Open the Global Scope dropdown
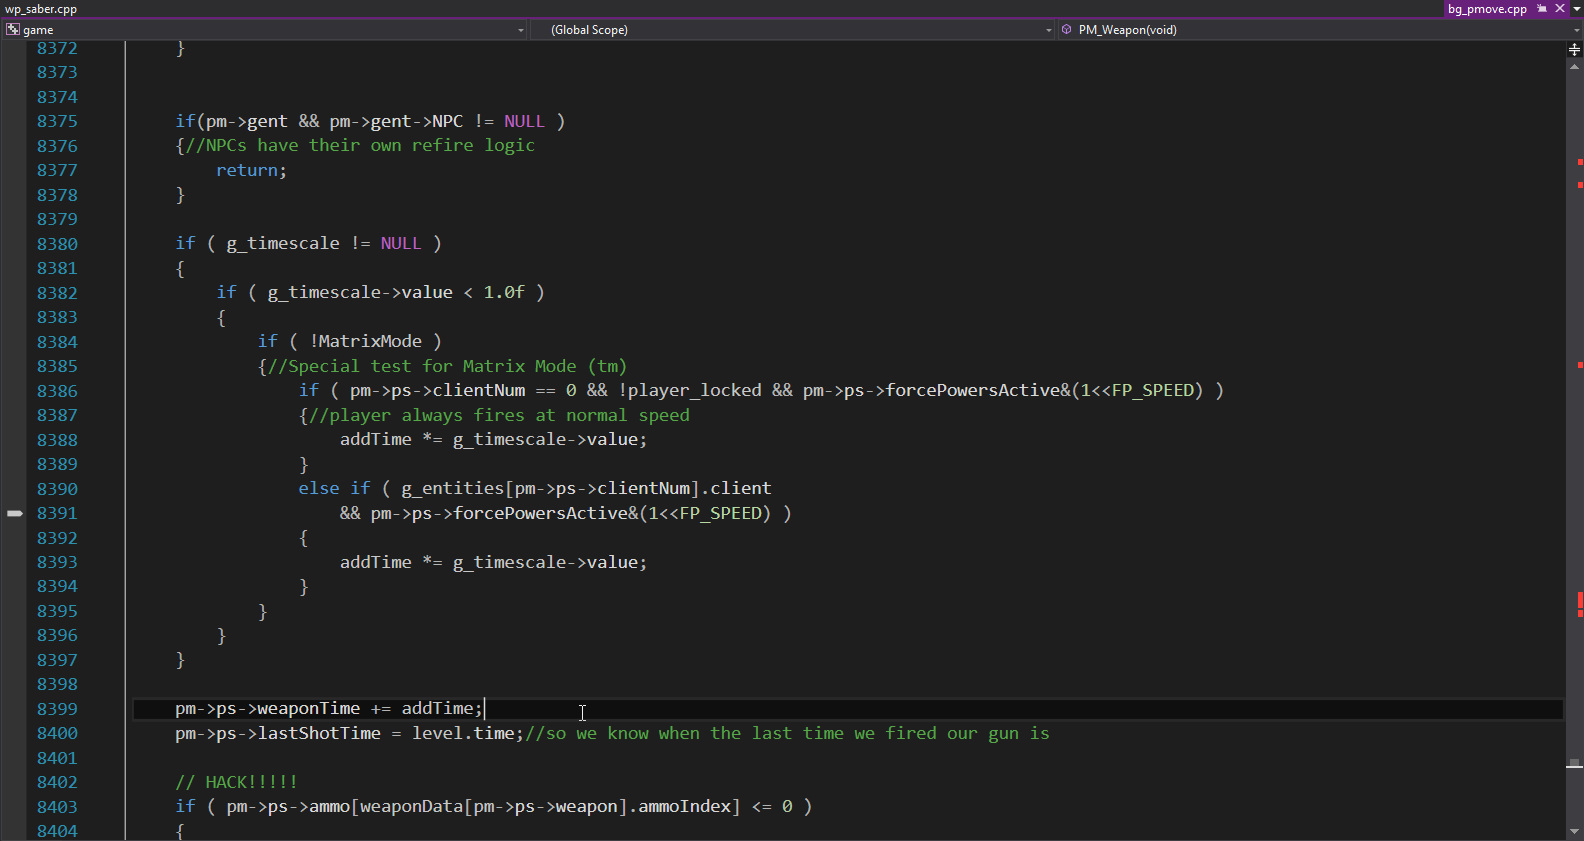Viewport: 1584px width, 841px height. tap(792, 30)
